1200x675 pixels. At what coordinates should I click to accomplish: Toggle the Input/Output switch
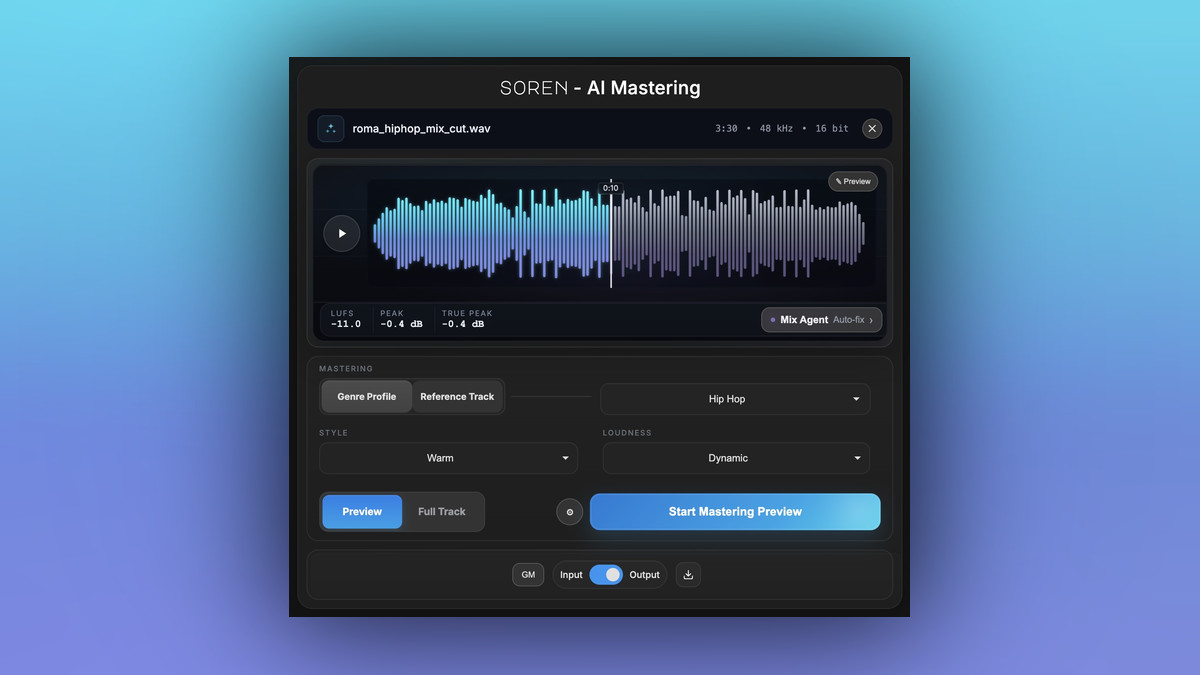[606, 575]
